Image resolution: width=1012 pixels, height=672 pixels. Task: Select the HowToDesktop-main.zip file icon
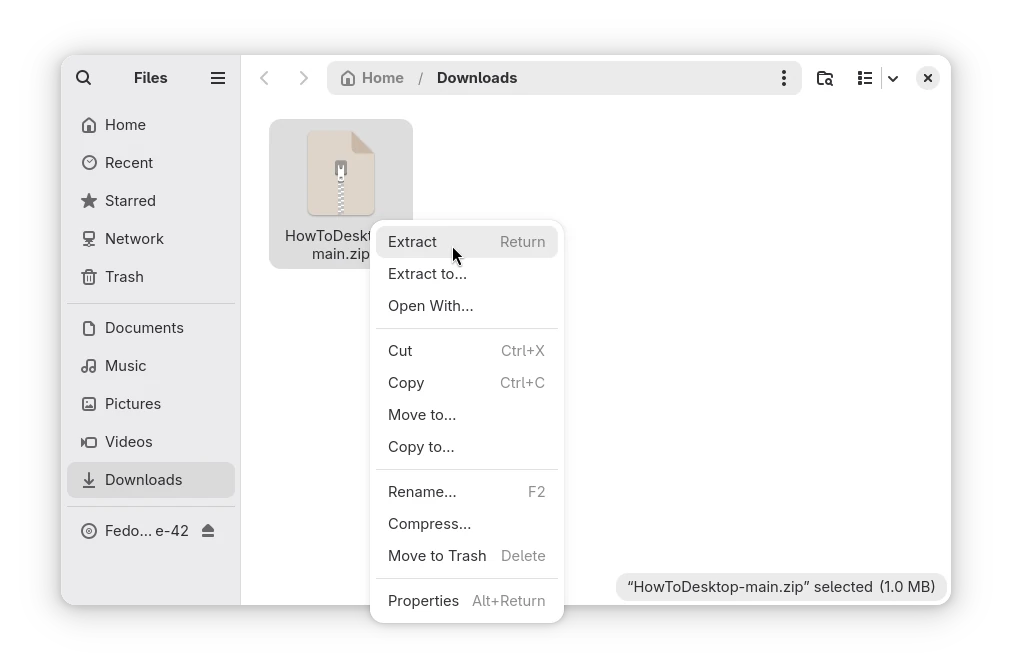(341, 173)
